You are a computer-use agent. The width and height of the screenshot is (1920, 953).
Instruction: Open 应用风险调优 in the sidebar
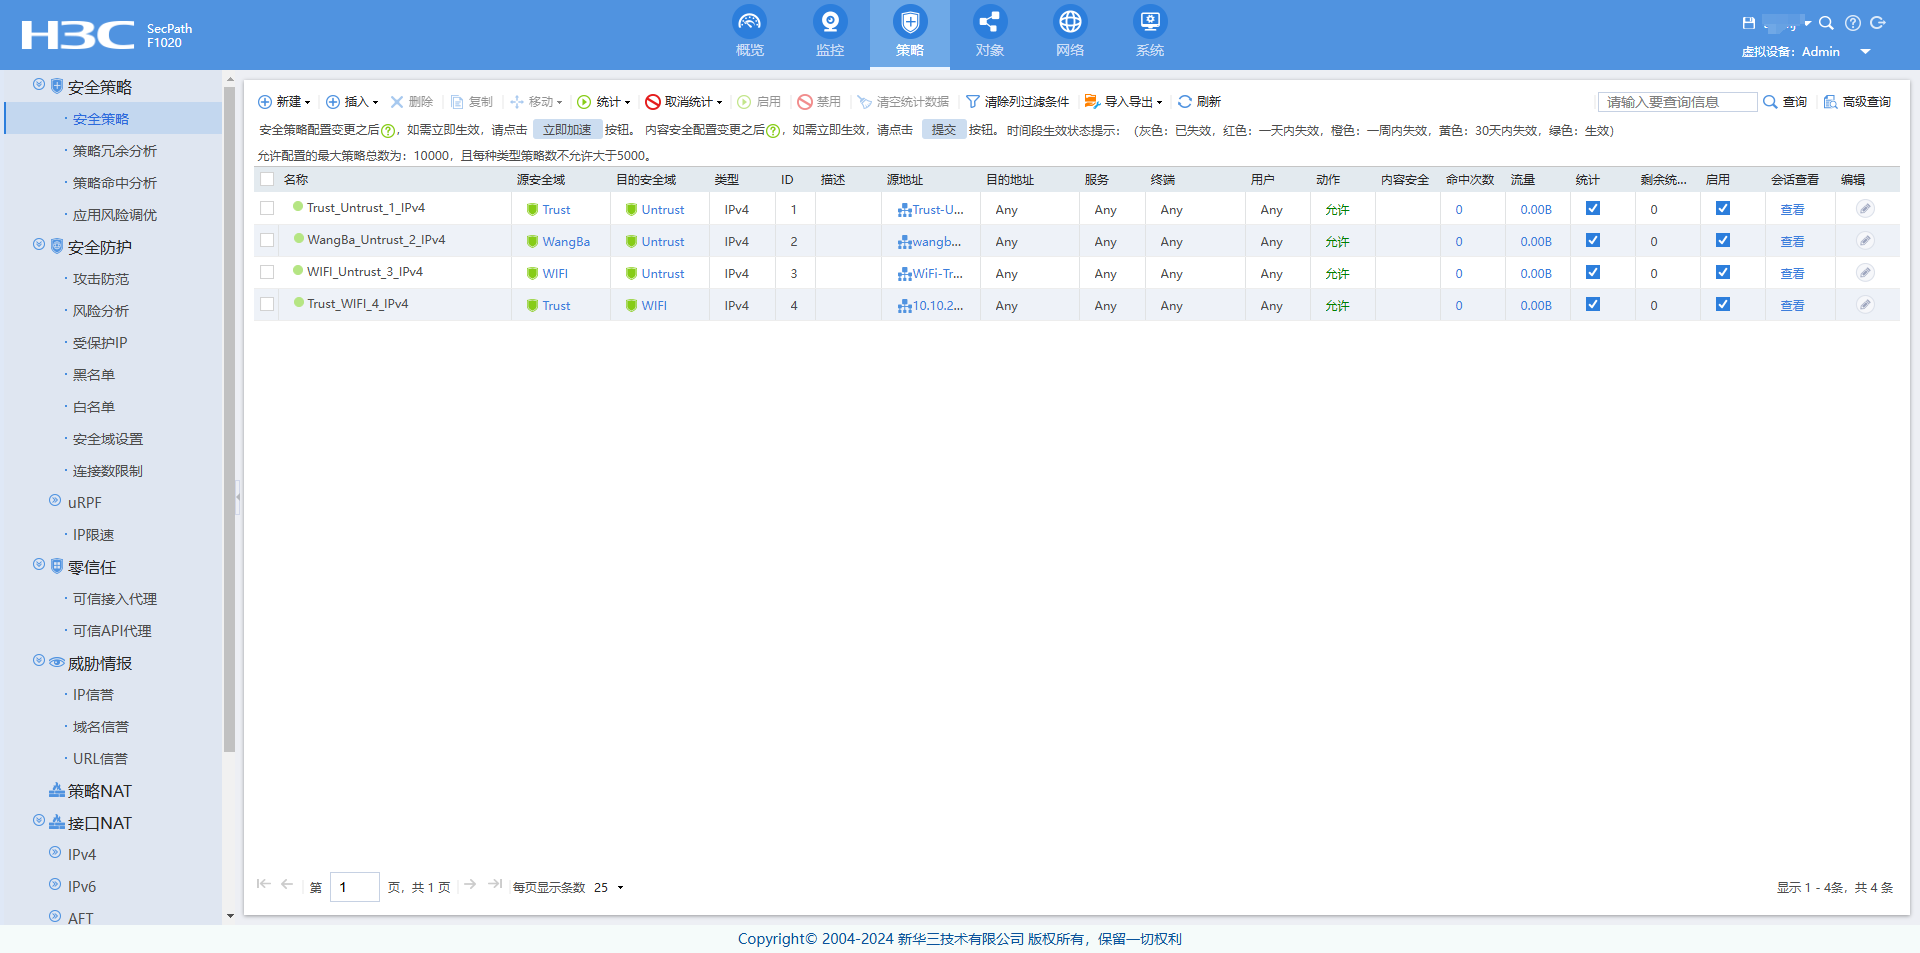pos(114,215)
